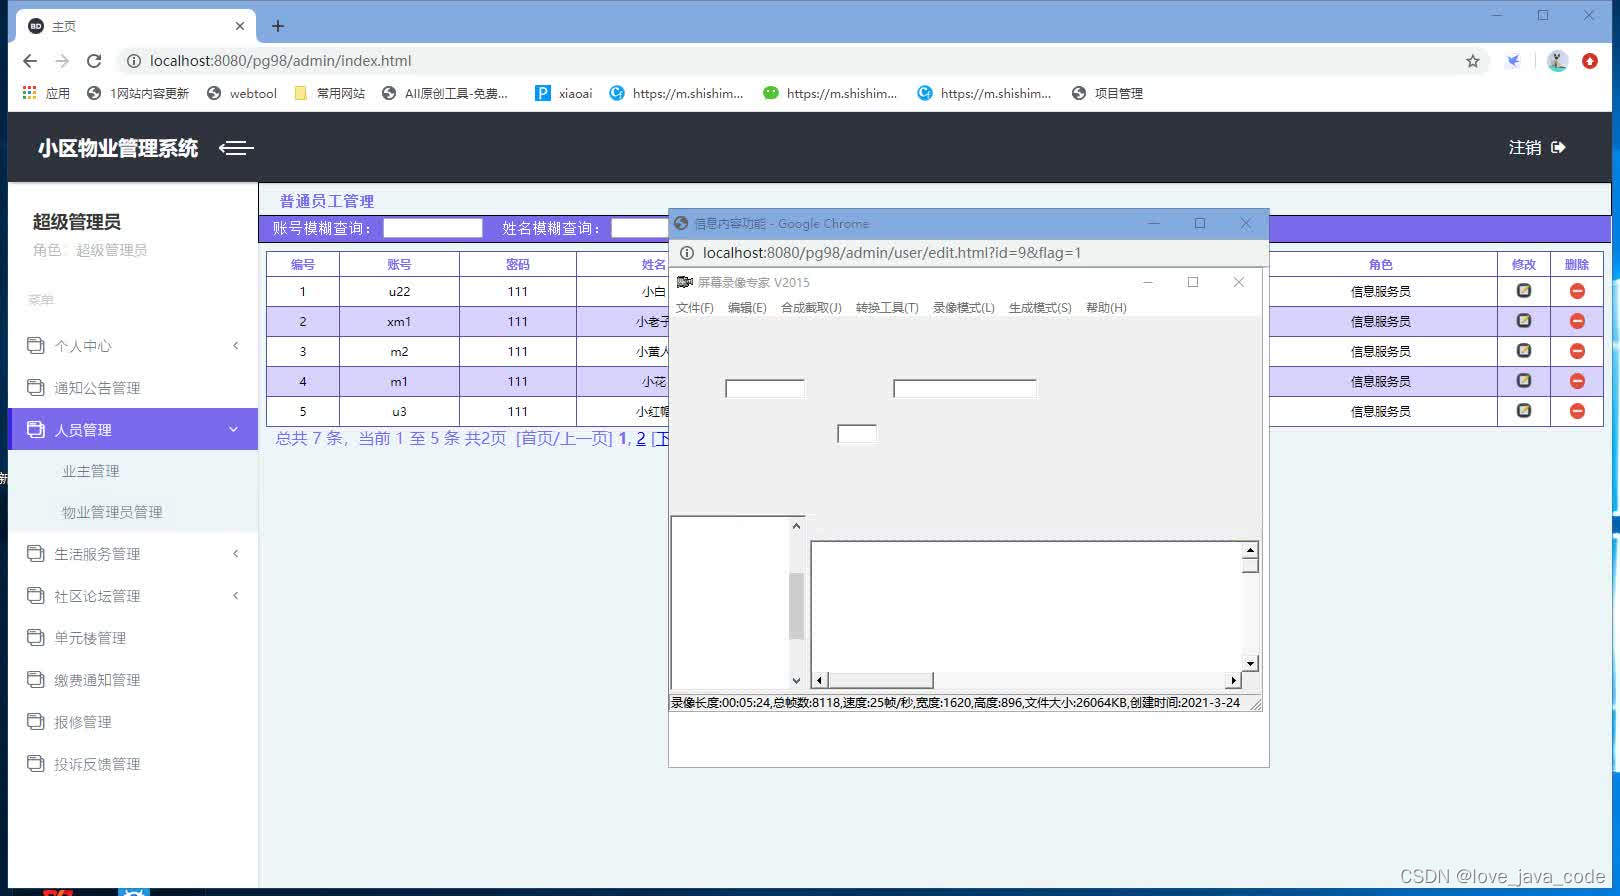Edit row m2 using its 修改 icon

click(x=1524, y=351)
